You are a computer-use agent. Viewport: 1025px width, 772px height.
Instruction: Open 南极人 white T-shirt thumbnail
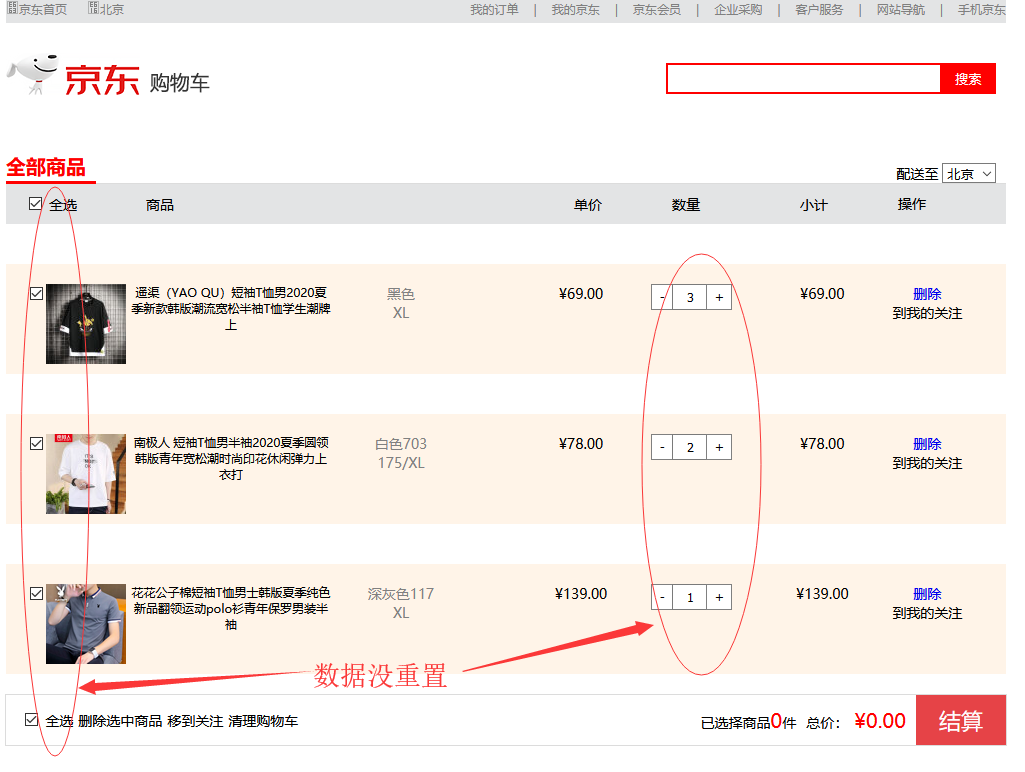click(x=86, y=474)
